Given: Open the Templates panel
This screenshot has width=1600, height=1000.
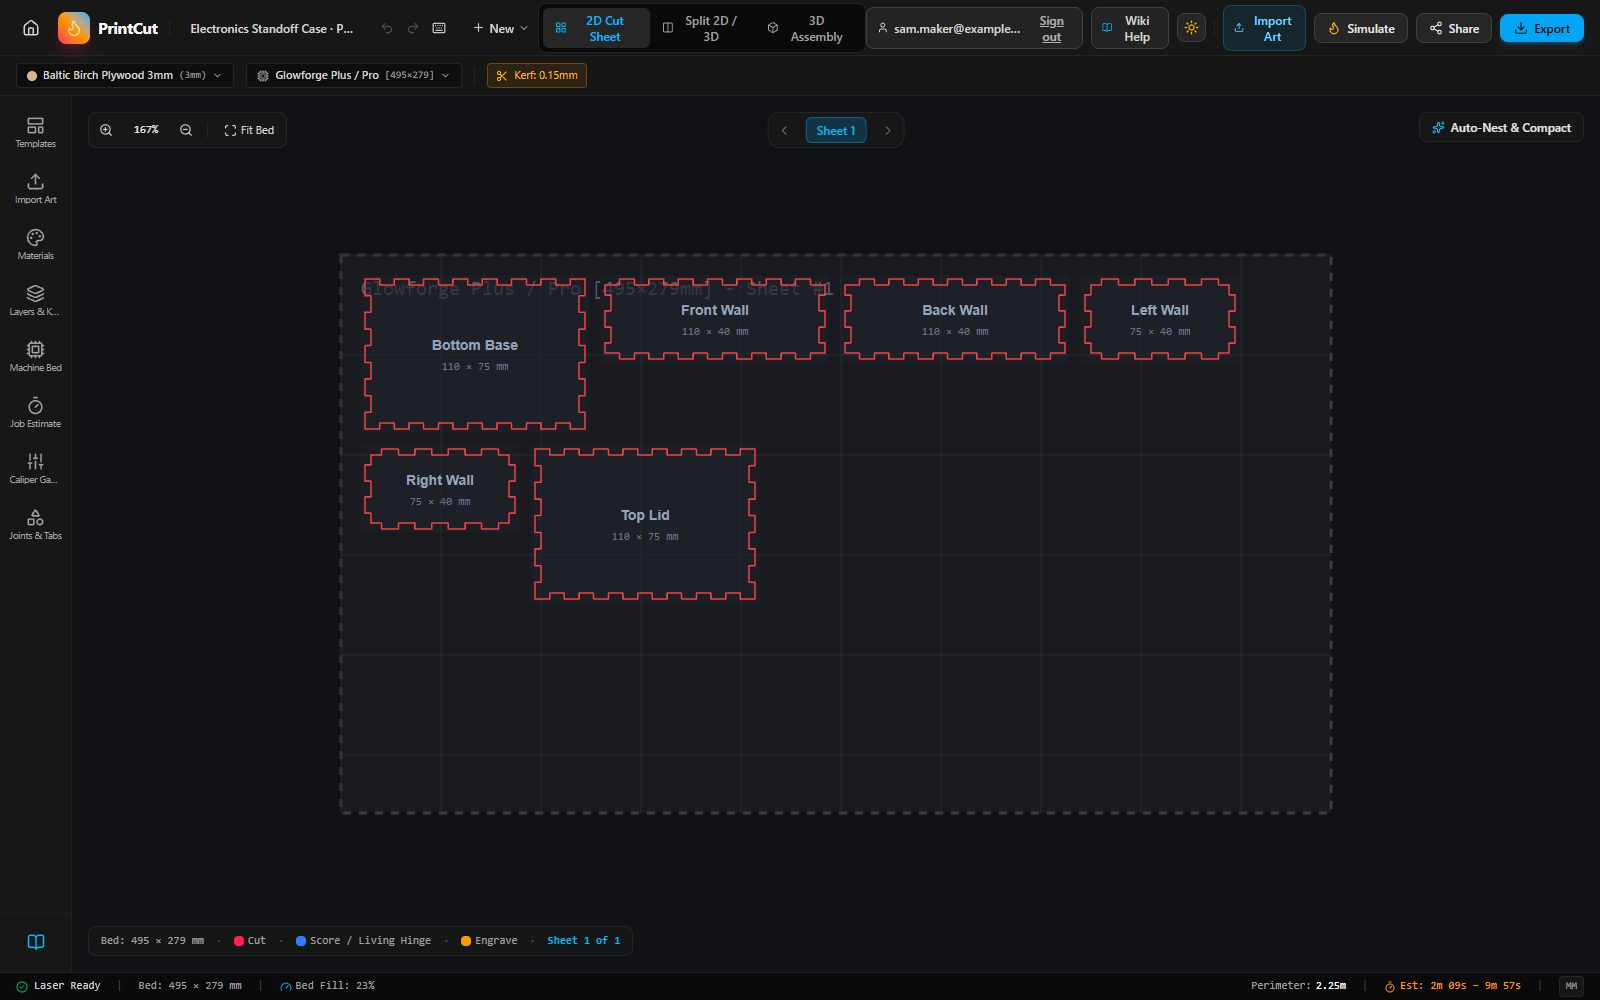Looking at the screenshot, I should [35, 132].
